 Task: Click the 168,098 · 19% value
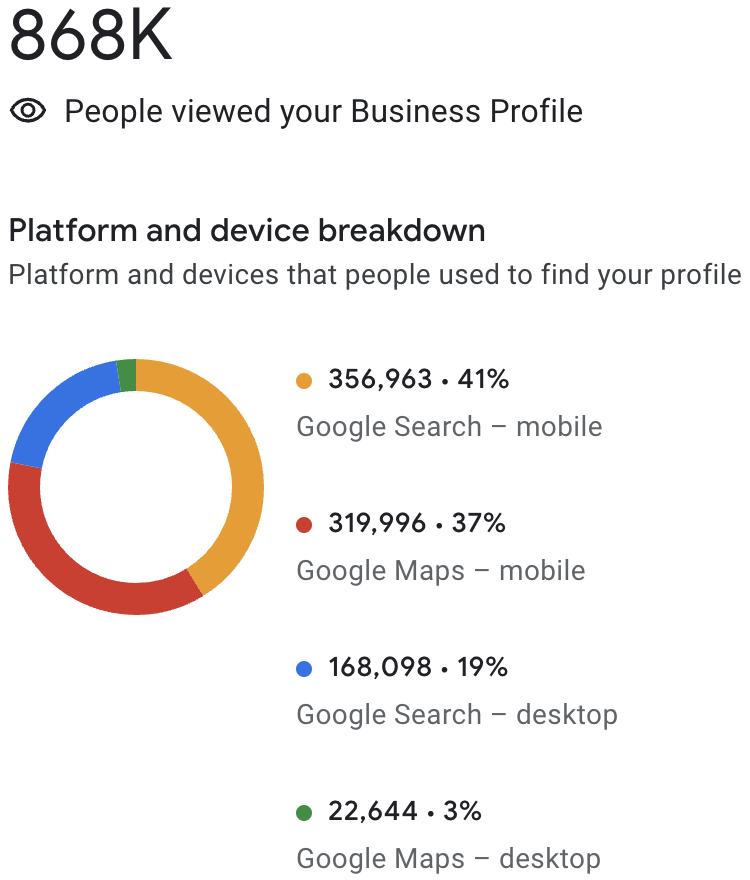418,667
